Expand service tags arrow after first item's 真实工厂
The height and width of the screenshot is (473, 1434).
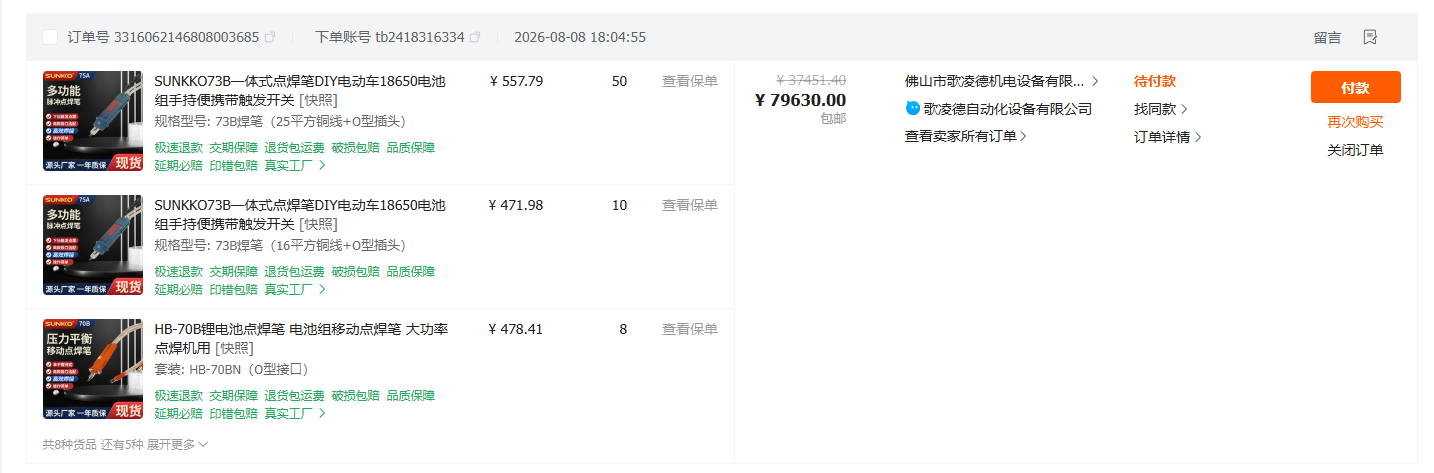click(322, 165)
